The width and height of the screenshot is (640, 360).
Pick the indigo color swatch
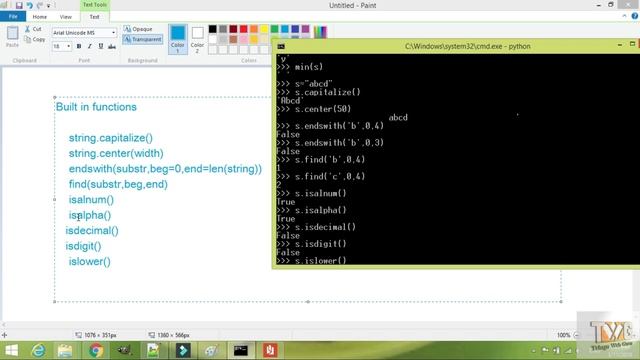295,29
